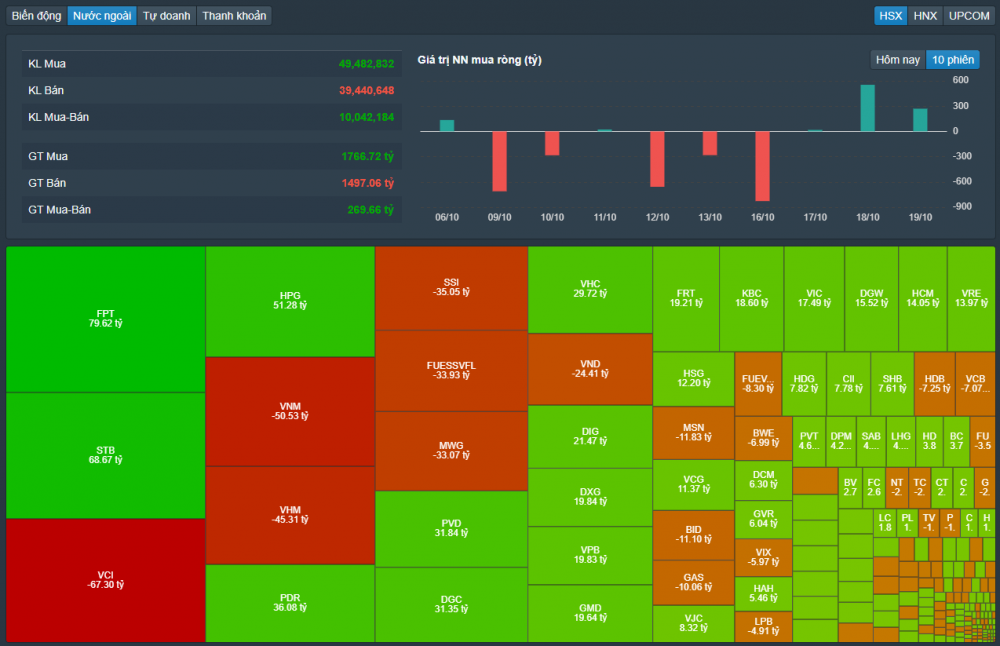Open the VRE 13.97 tỷ tile
The width and height of the screenshot is (1000, 646).
(x=971, y=298)
